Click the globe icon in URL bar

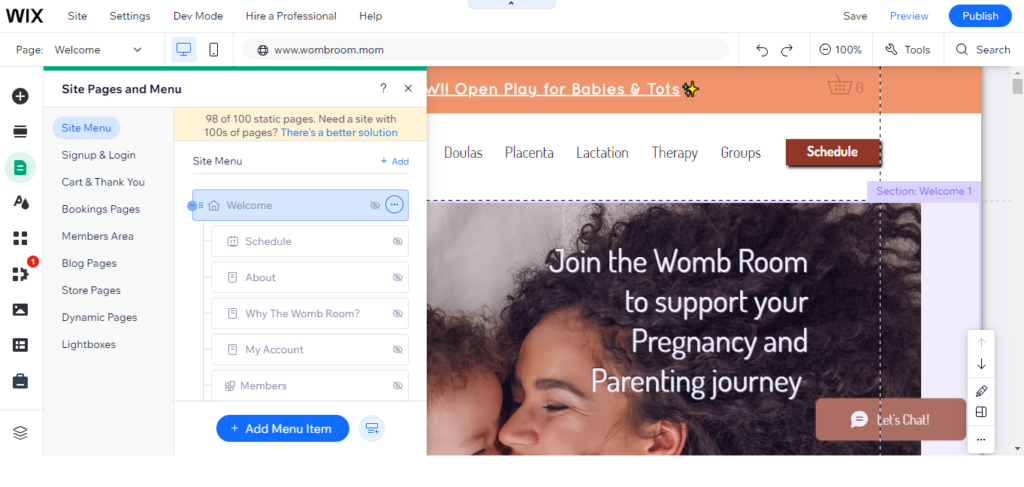pyautogui.click(x=263, y=50)
